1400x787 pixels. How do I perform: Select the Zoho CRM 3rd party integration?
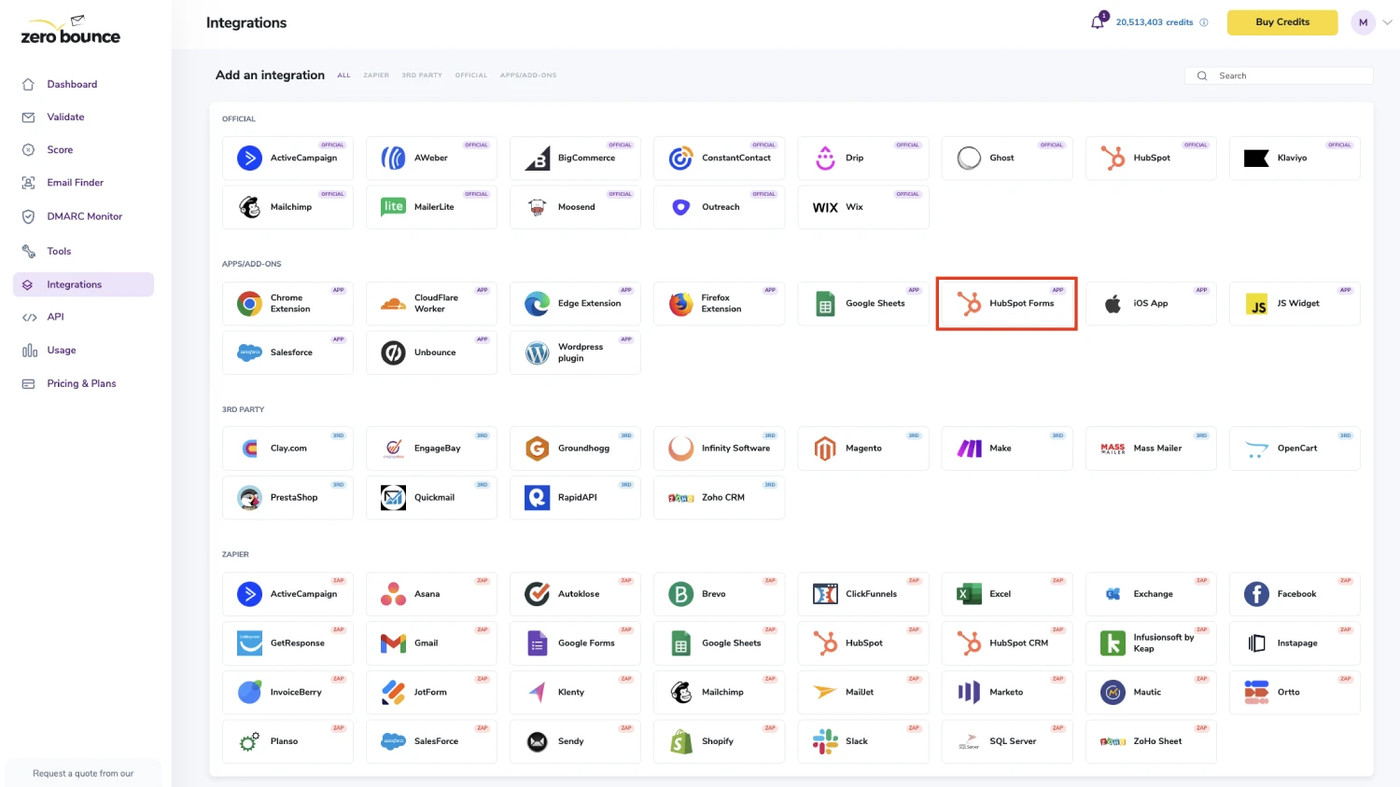(x=718, y=497)
